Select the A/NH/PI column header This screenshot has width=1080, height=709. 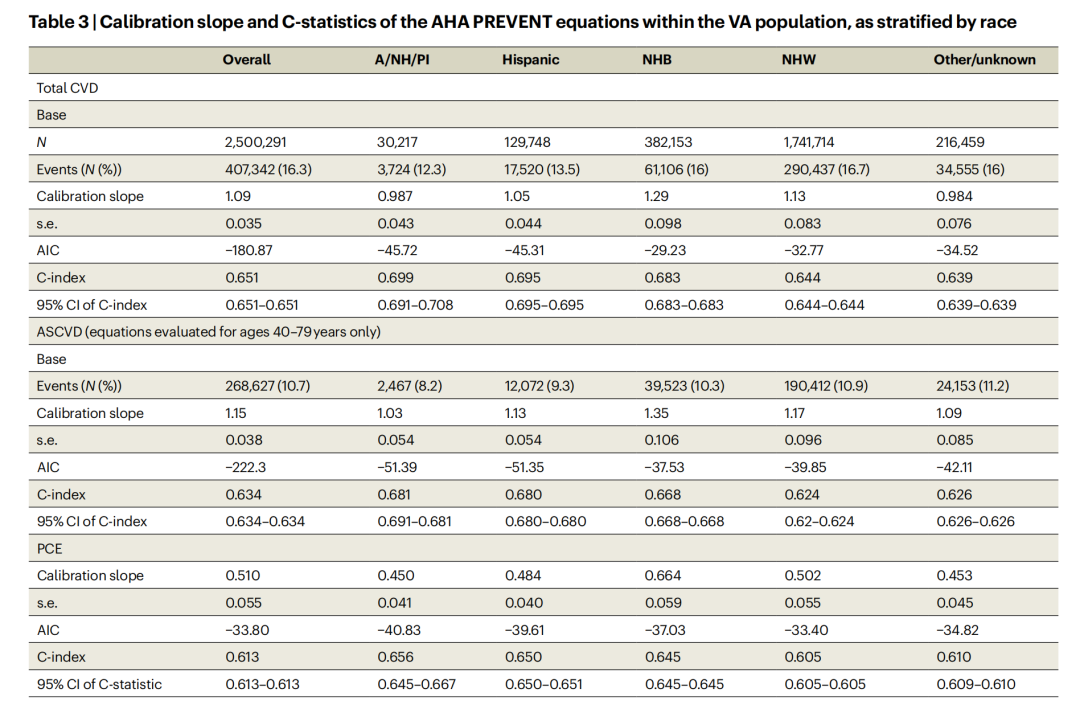pos(400,60)
